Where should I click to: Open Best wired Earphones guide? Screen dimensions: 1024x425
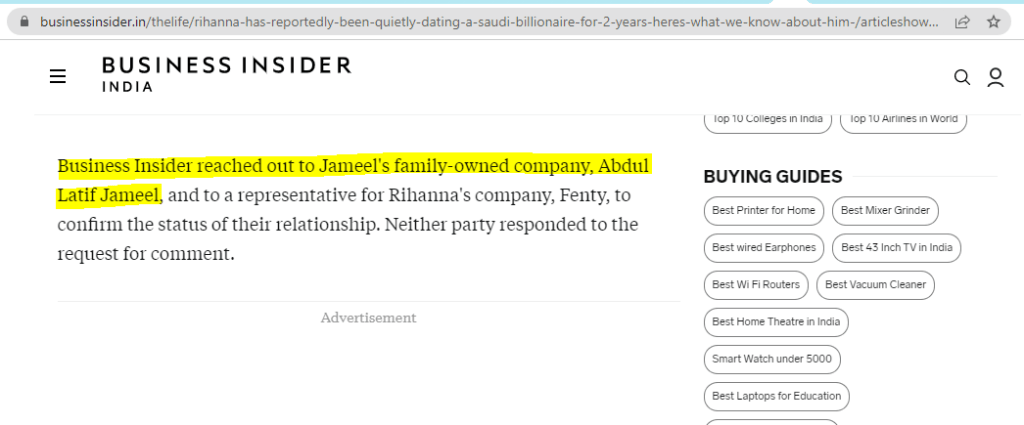tap(764, 248)
